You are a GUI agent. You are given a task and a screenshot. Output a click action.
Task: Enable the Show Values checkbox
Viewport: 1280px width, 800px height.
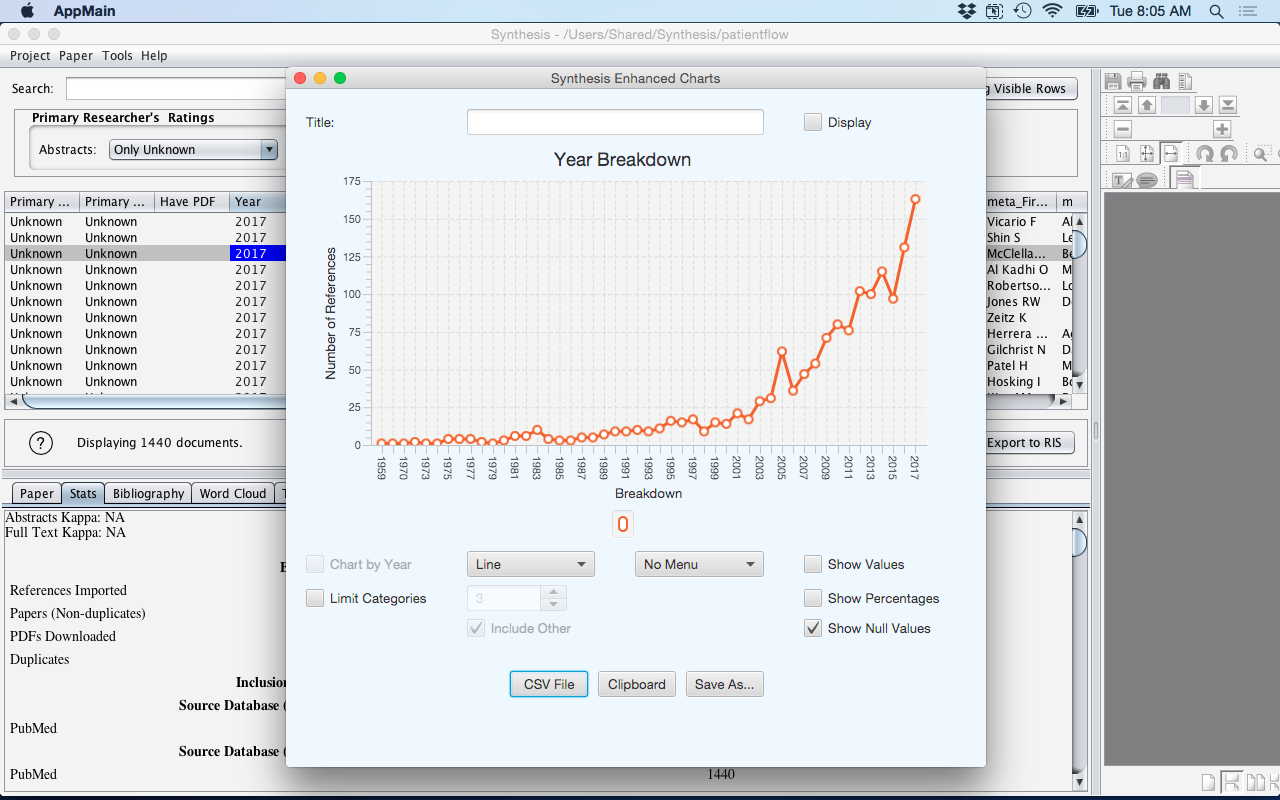point(813,564)
